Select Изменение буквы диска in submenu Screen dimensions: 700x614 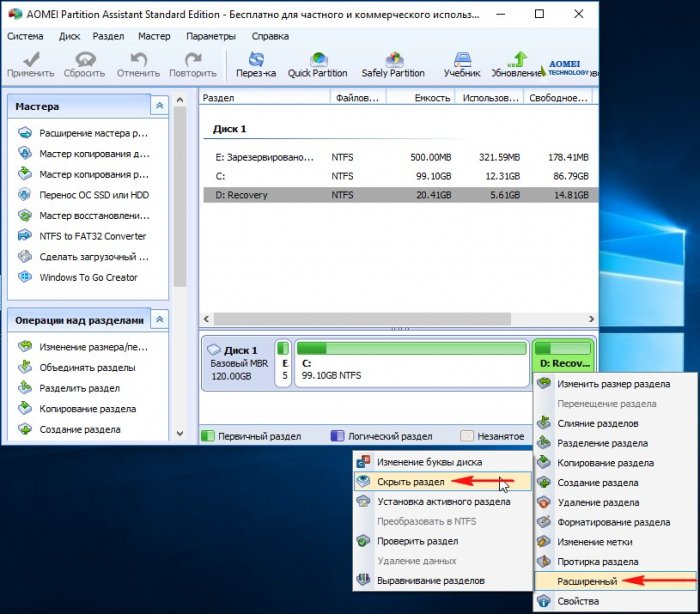click(x=443, y=462)
